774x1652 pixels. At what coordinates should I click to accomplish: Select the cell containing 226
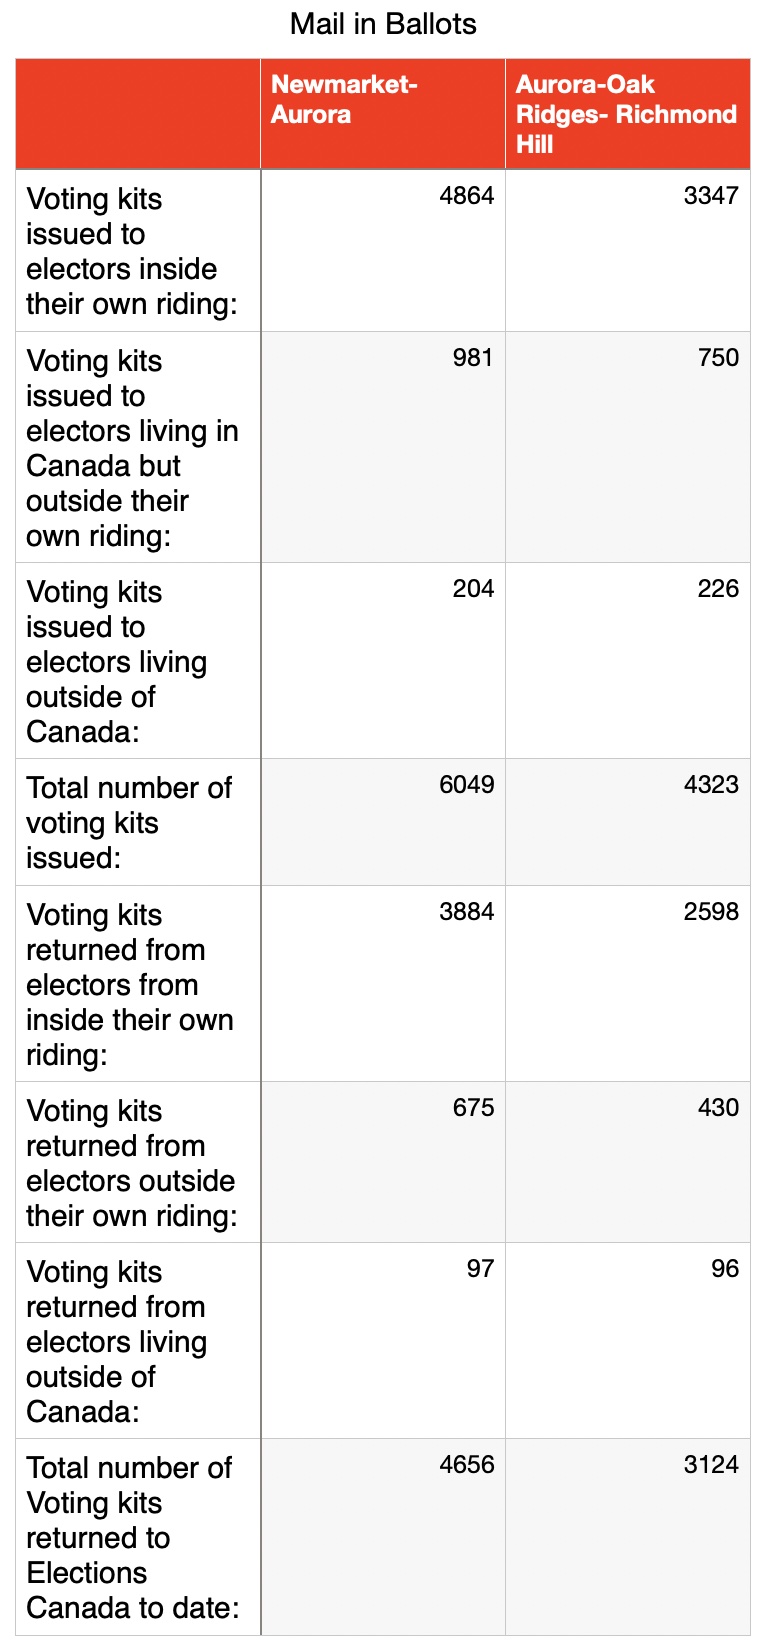point(627,661)
